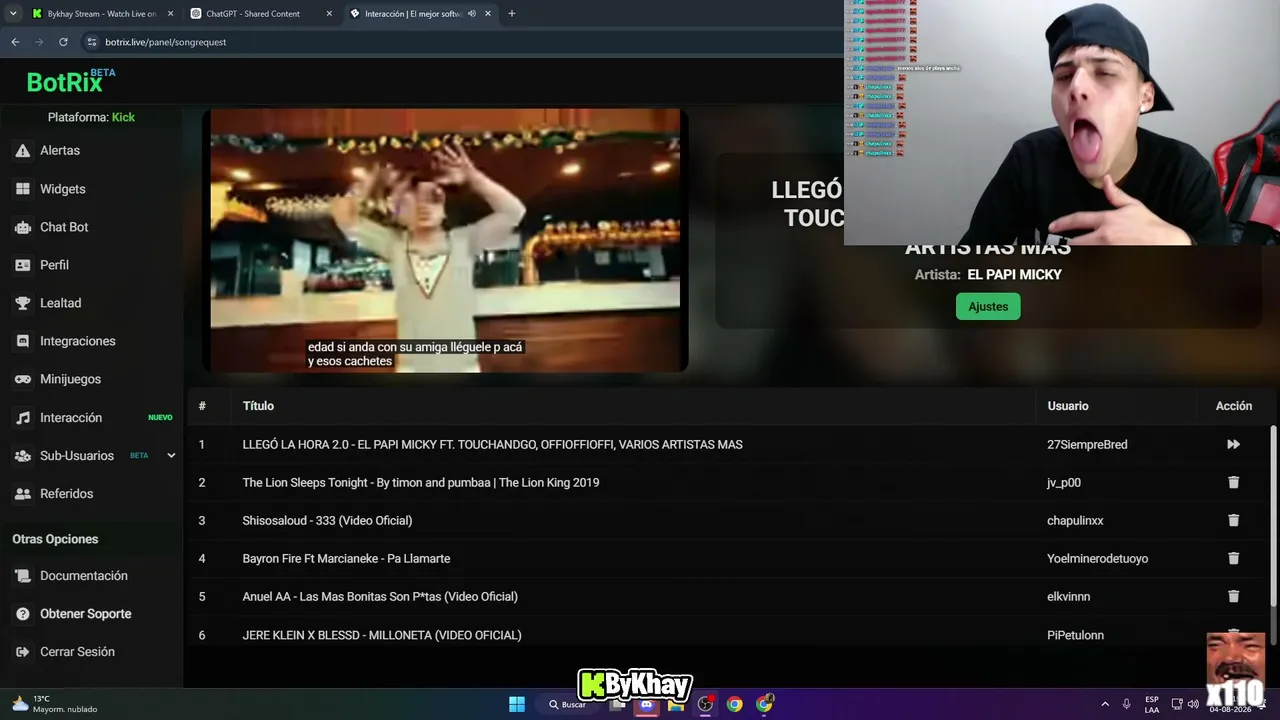
Task: Click the 'Título' column header
Action: 258,406
